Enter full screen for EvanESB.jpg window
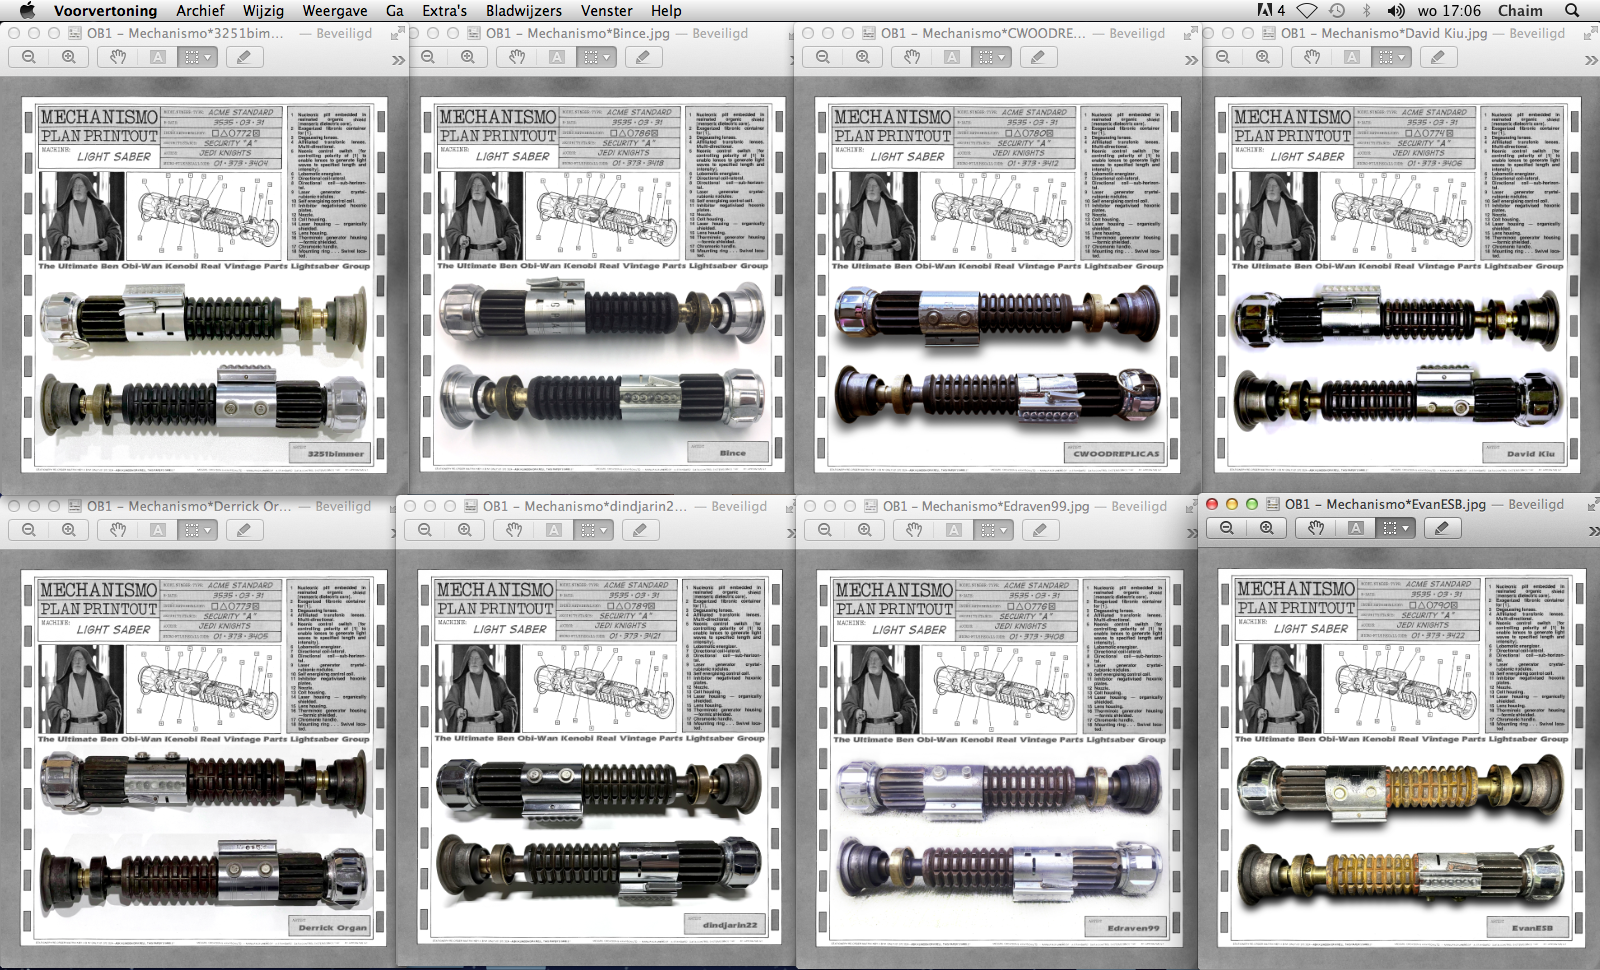The image size is (1600, 970). tap(1592, 505)
